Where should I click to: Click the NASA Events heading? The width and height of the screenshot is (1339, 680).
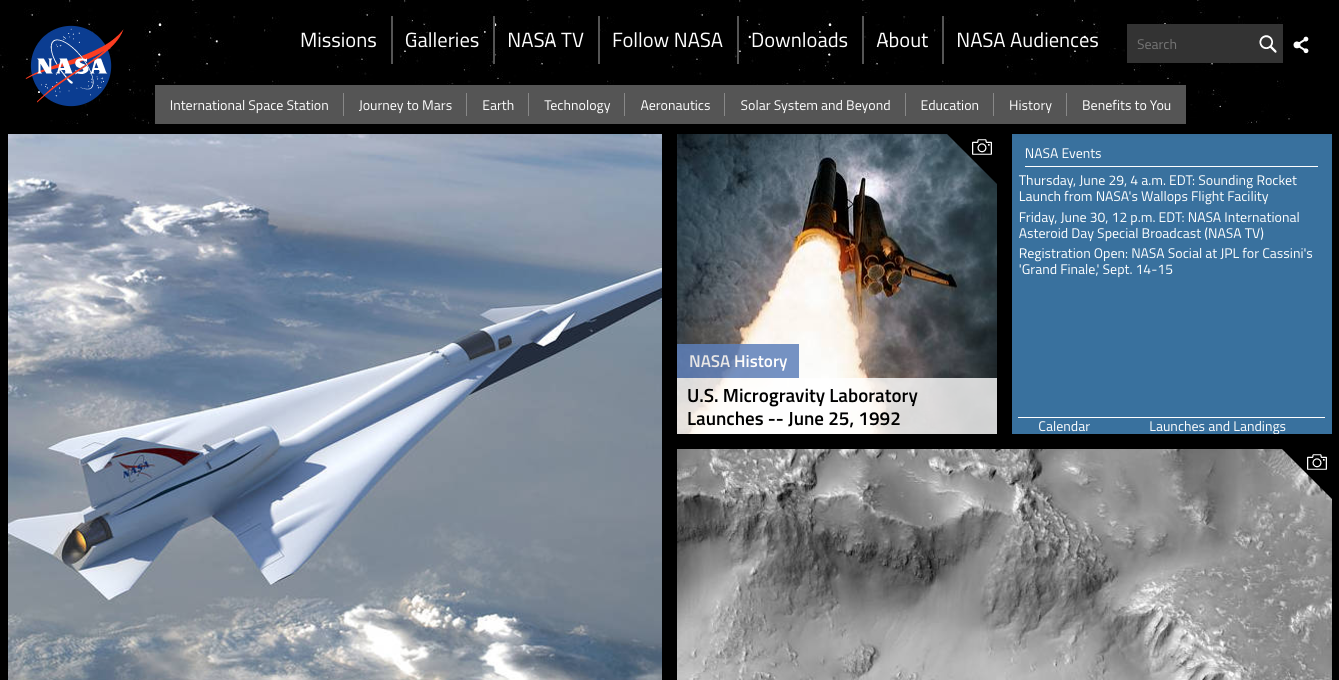(1063, 153)
